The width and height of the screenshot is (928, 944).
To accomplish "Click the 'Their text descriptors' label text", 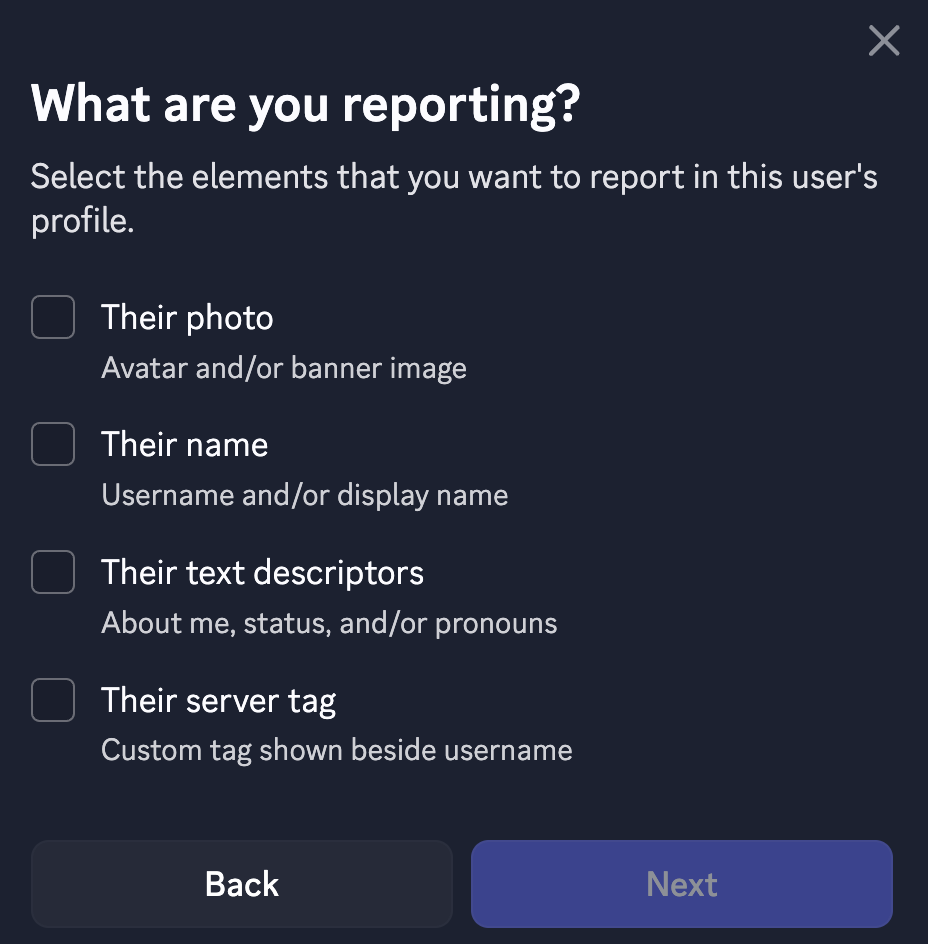I will [262, 573].
